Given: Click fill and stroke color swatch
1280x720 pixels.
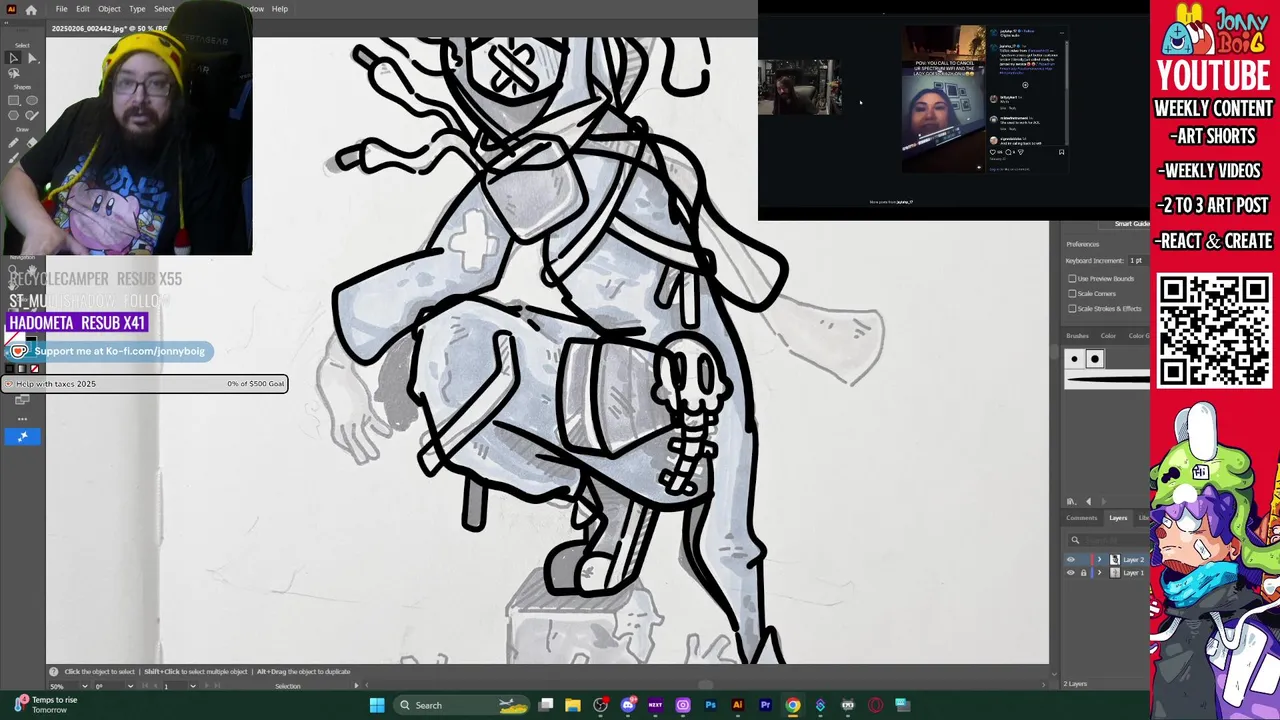Looking at the screenshot, I should pos(20,341).
